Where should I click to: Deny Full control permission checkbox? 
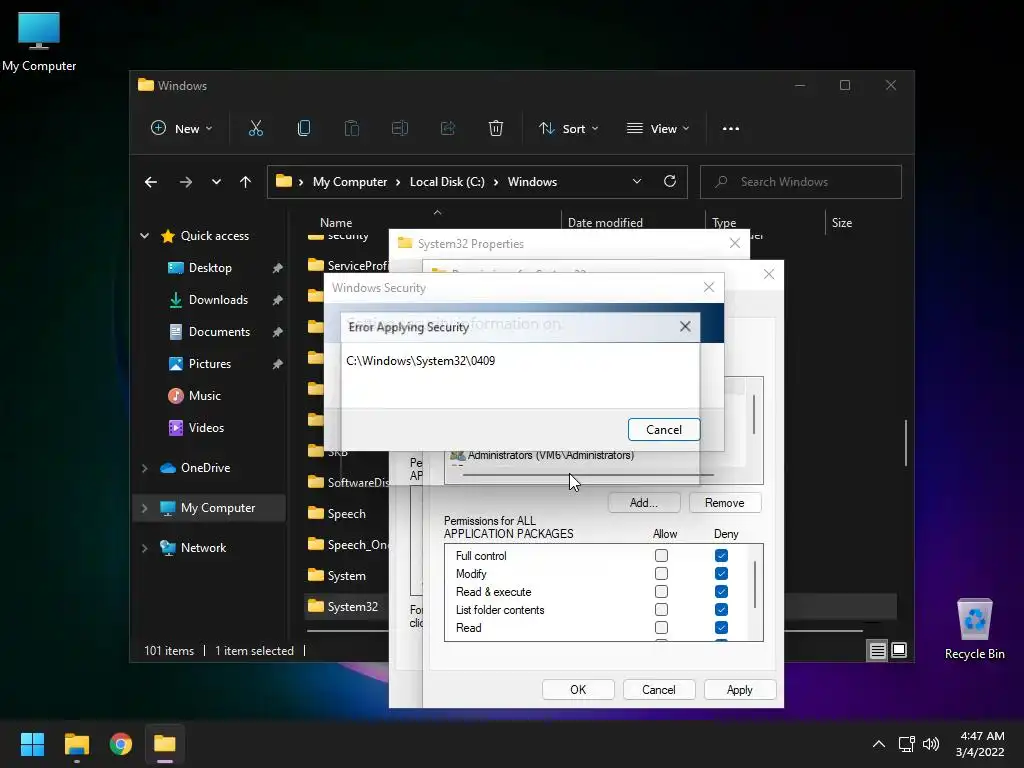pos(721,555)
